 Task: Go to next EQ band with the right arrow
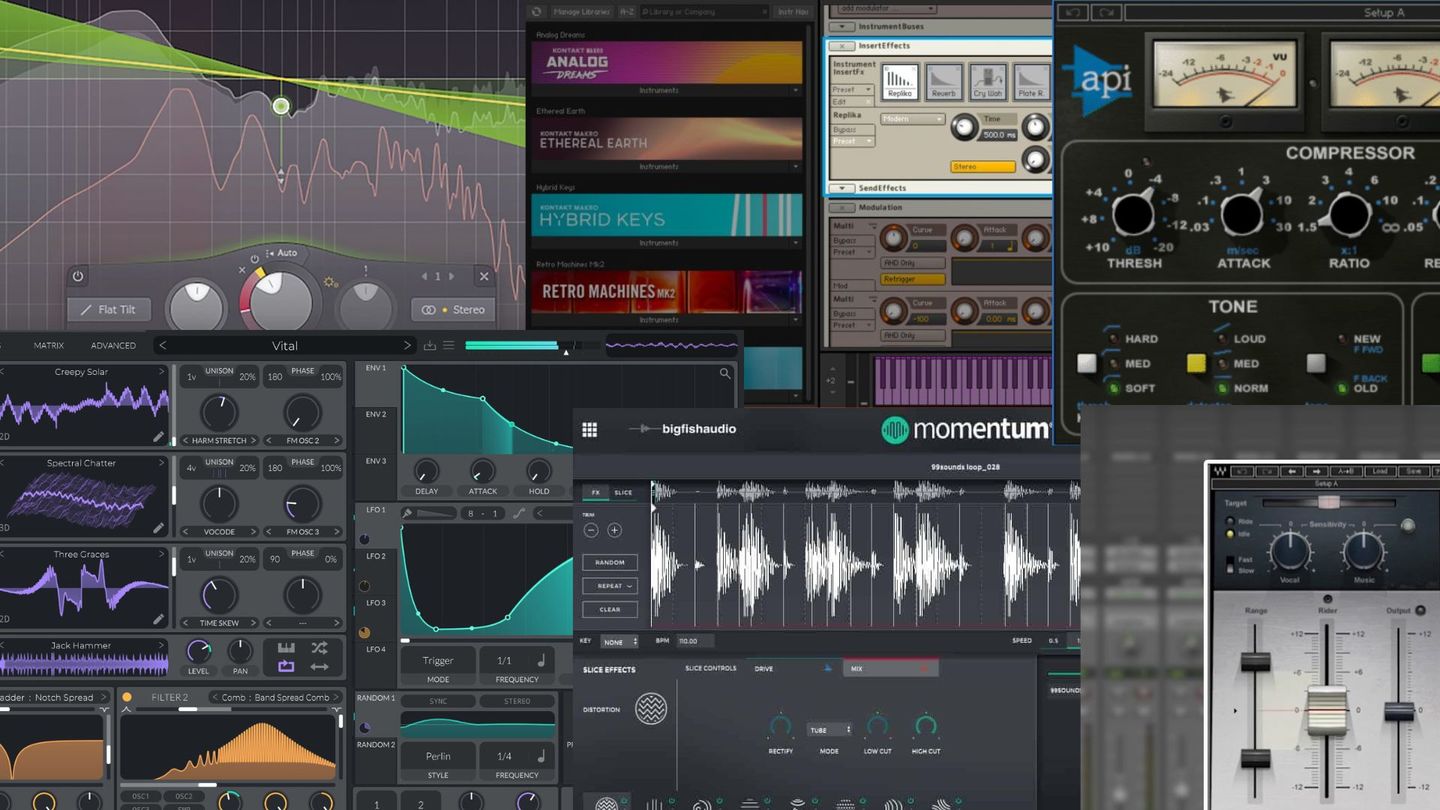pyautogui.click(x=451, y=277)
